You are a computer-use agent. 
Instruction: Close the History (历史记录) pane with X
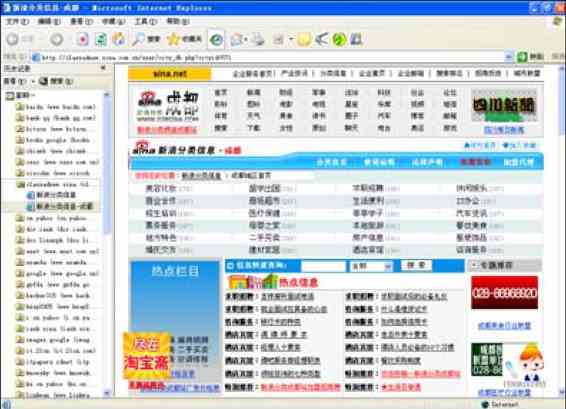click(x=103, y=68)
